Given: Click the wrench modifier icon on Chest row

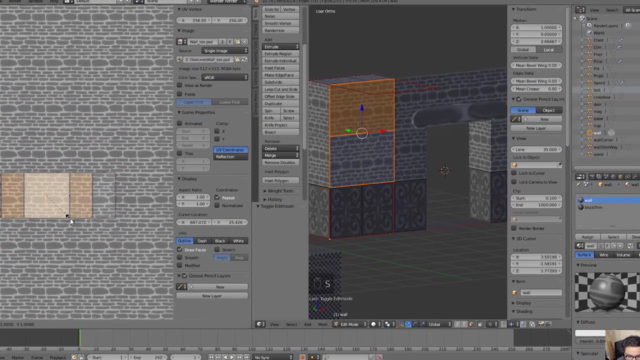Looking at the screenshot, I should [620, 40].
